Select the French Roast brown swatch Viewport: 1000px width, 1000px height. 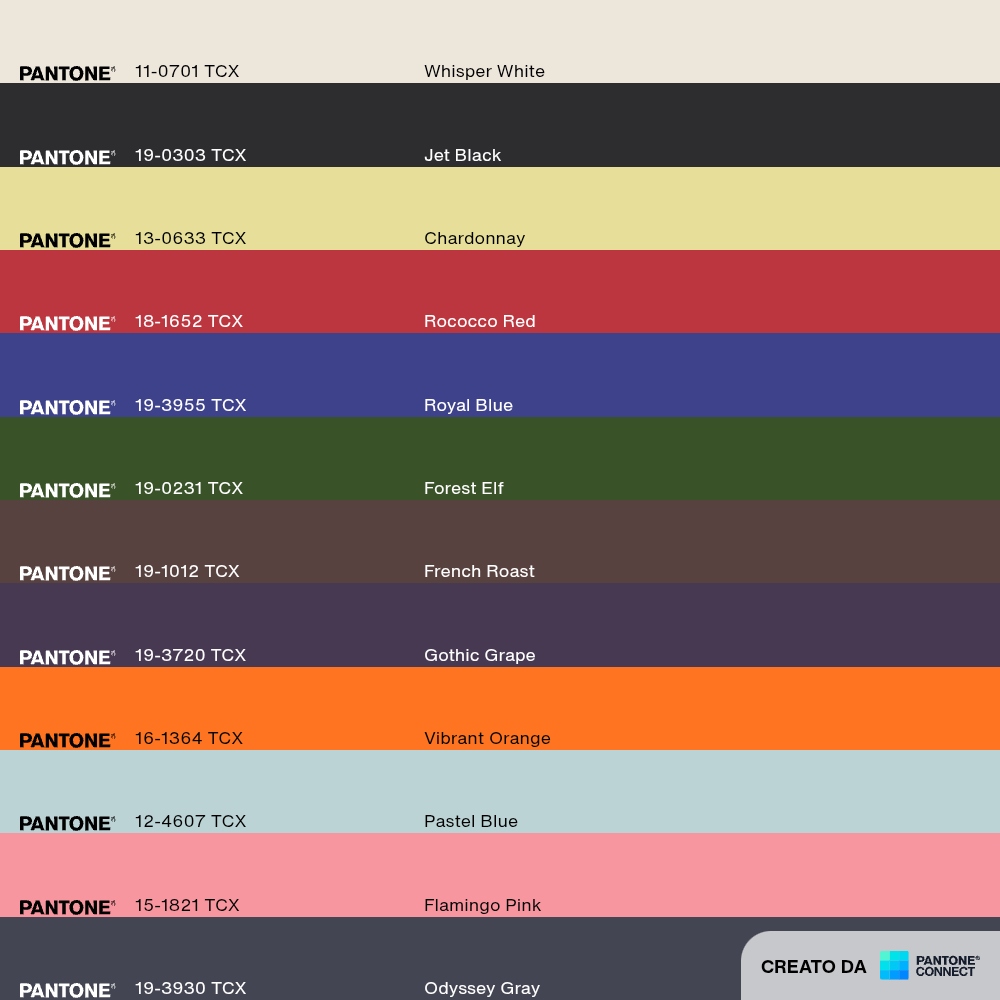coord(500,541)
